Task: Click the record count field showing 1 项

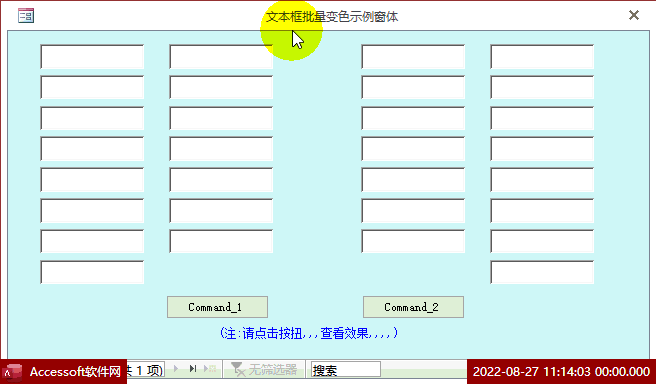Action: click(146, 370)
